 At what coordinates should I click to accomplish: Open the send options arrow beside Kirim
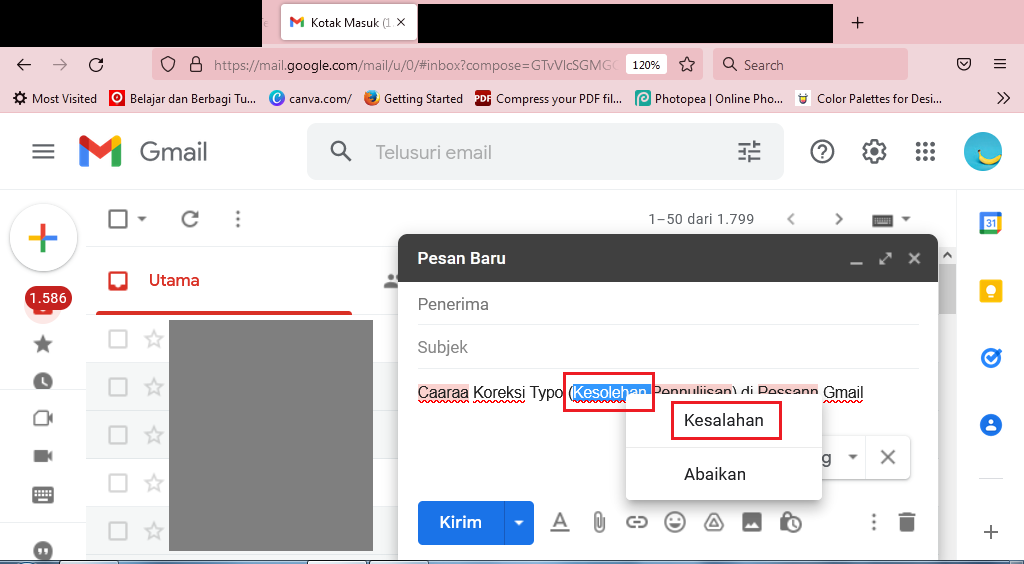click(x=519, y=522)
